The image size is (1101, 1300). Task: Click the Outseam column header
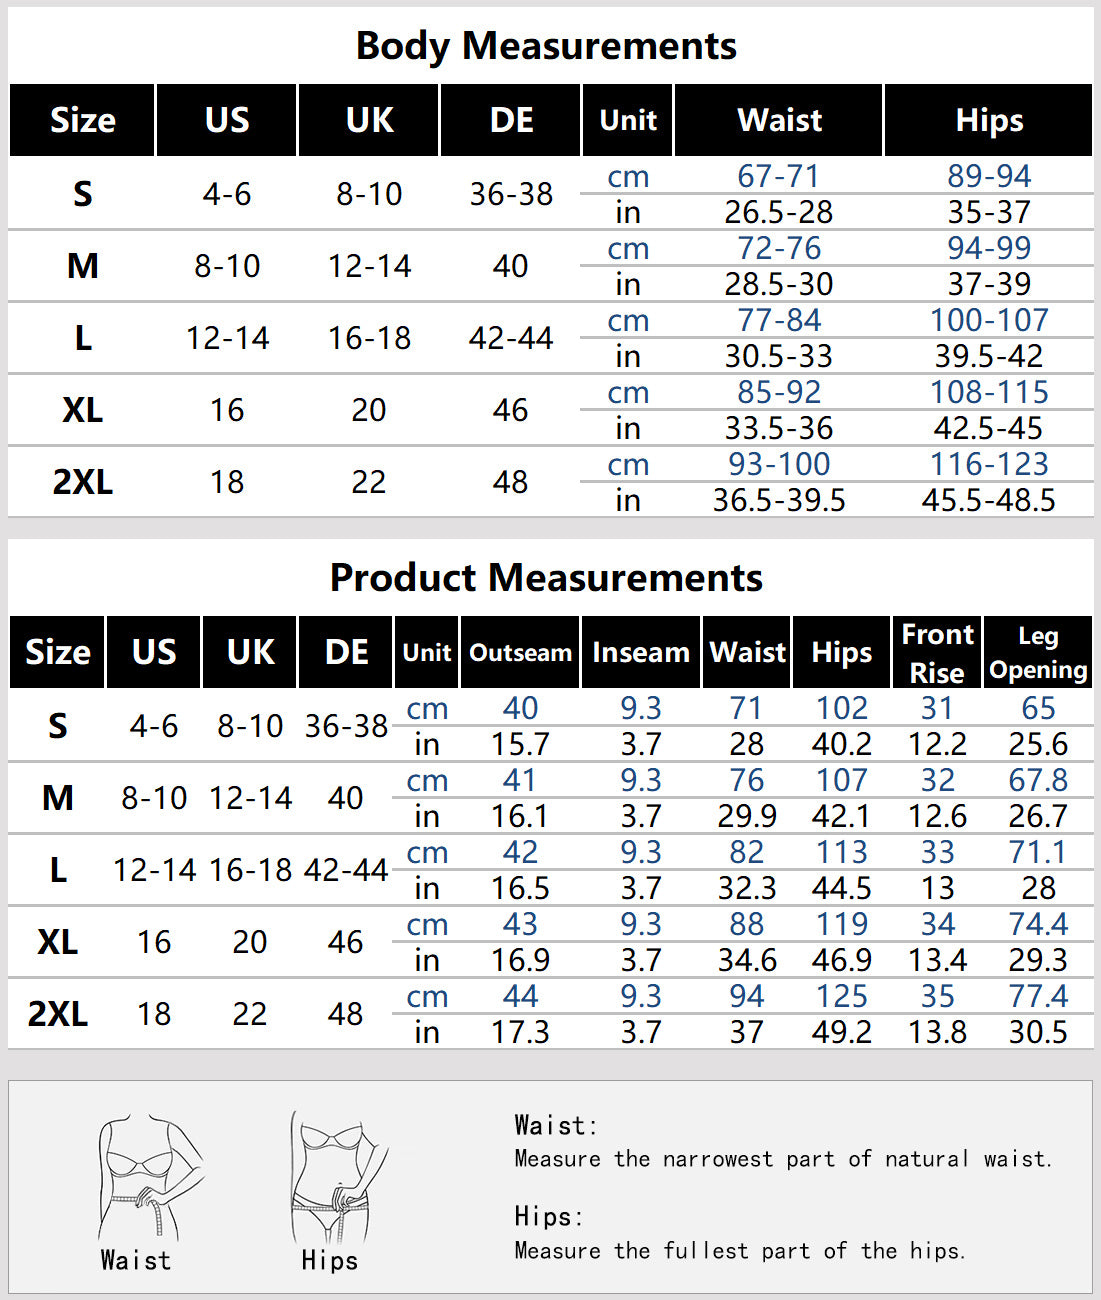(x=520, y=653)
